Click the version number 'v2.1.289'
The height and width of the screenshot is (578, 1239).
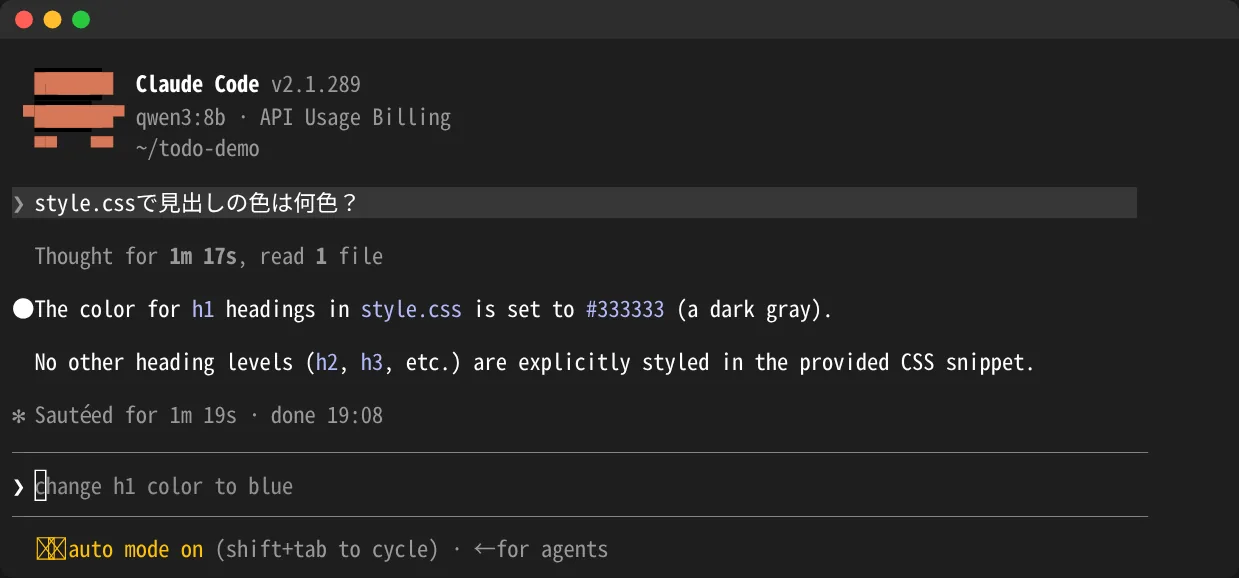point(316,85)
